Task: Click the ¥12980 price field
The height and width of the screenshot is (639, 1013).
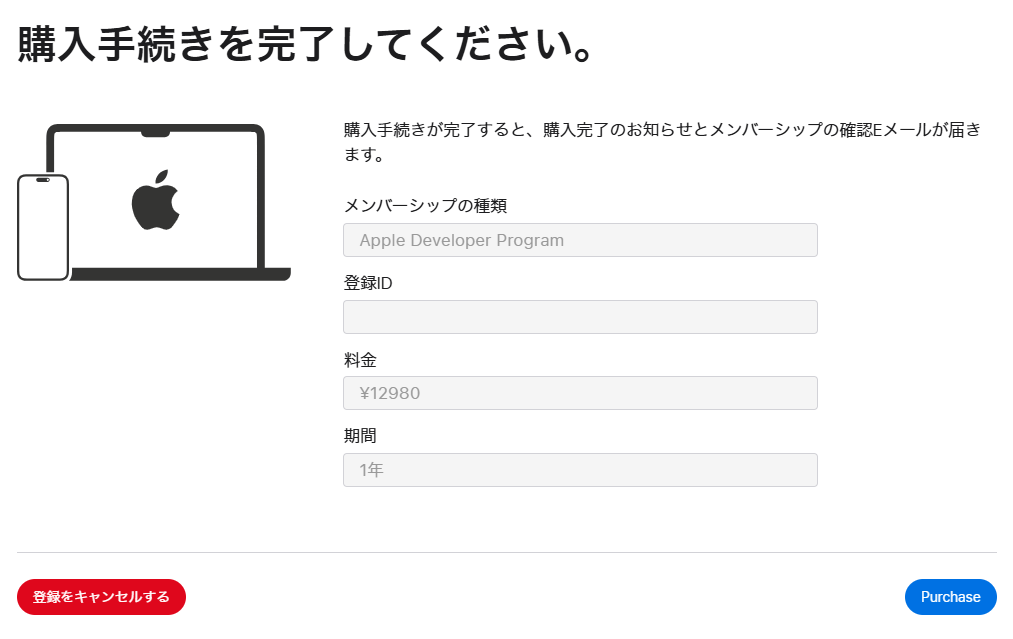Action: 580,393
